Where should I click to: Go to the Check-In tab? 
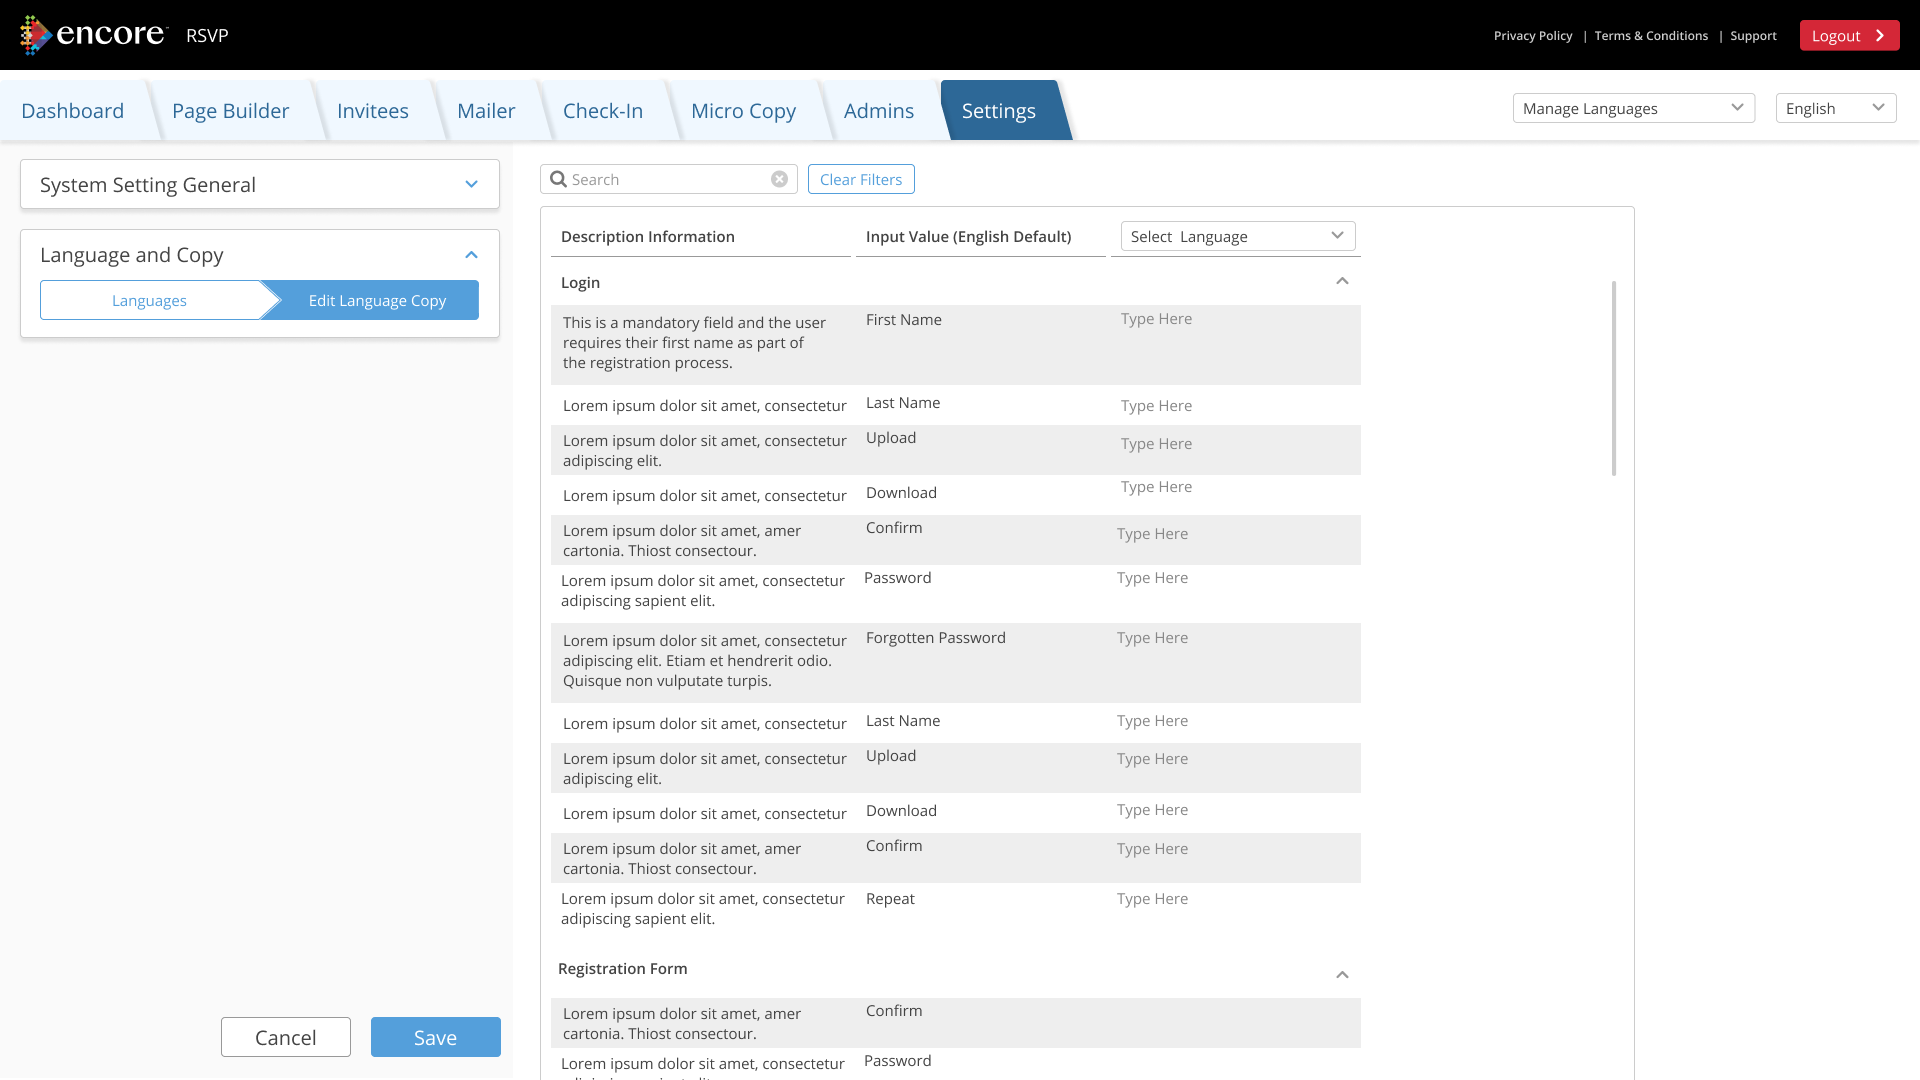click(x=602, y=111)
